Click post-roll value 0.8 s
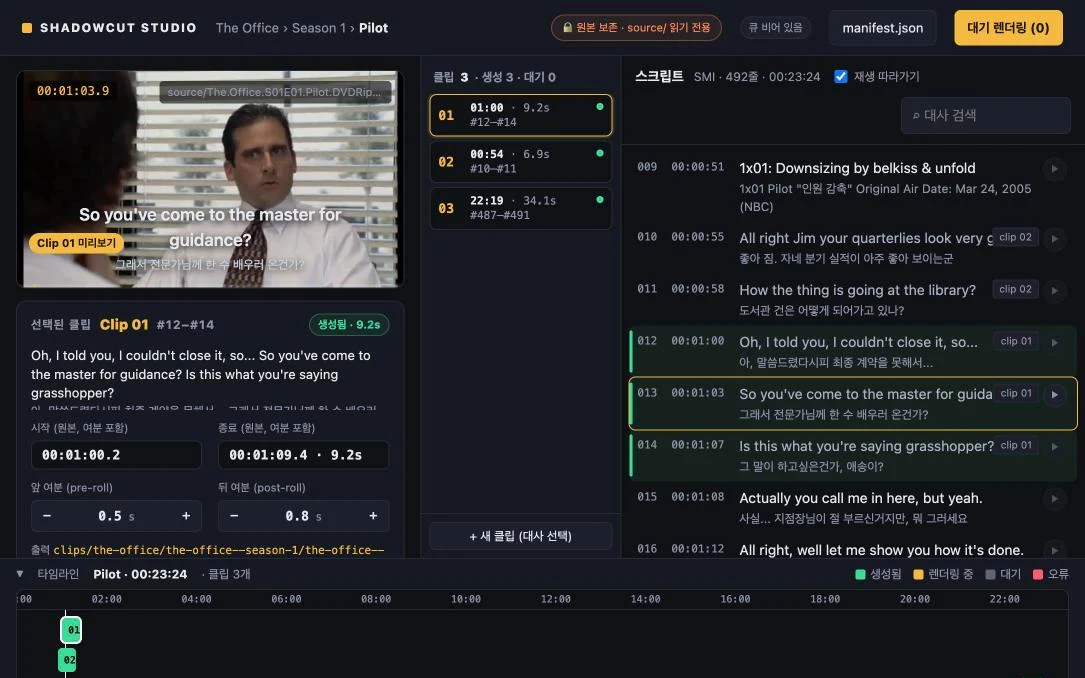This screenshot has width=1085, height=678. tap(303, 516)
